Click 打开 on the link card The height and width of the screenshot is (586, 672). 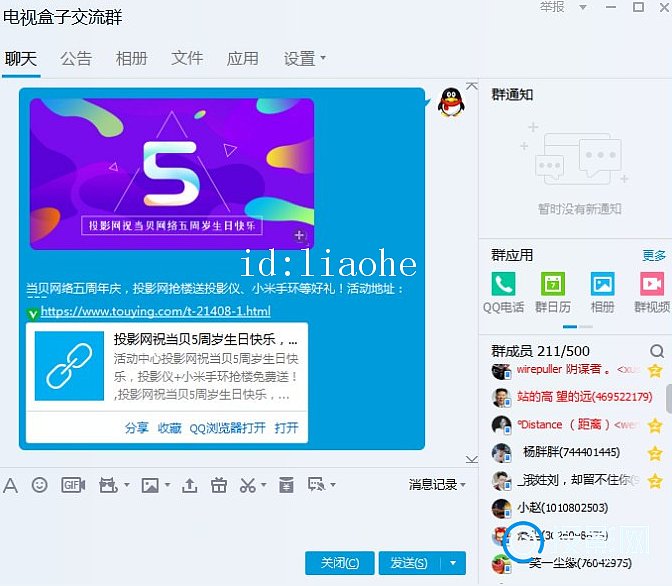[286, 427]
